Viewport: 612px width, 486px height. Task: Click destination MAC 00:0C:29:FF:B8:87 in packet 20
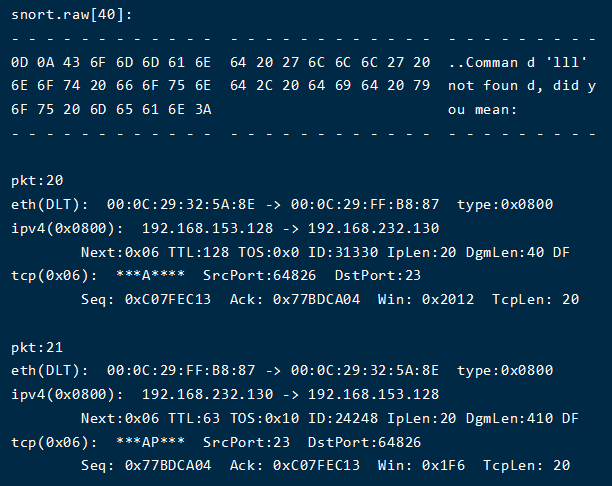click(365, 204)
